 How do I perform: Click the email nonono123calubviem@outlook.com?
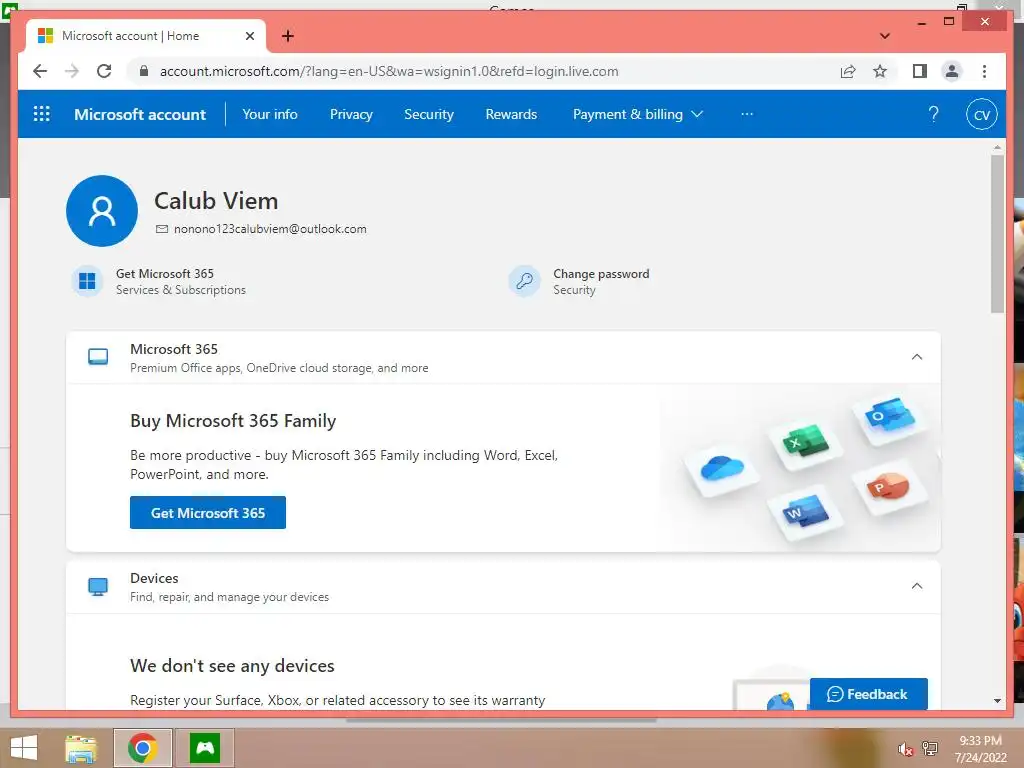270,229
